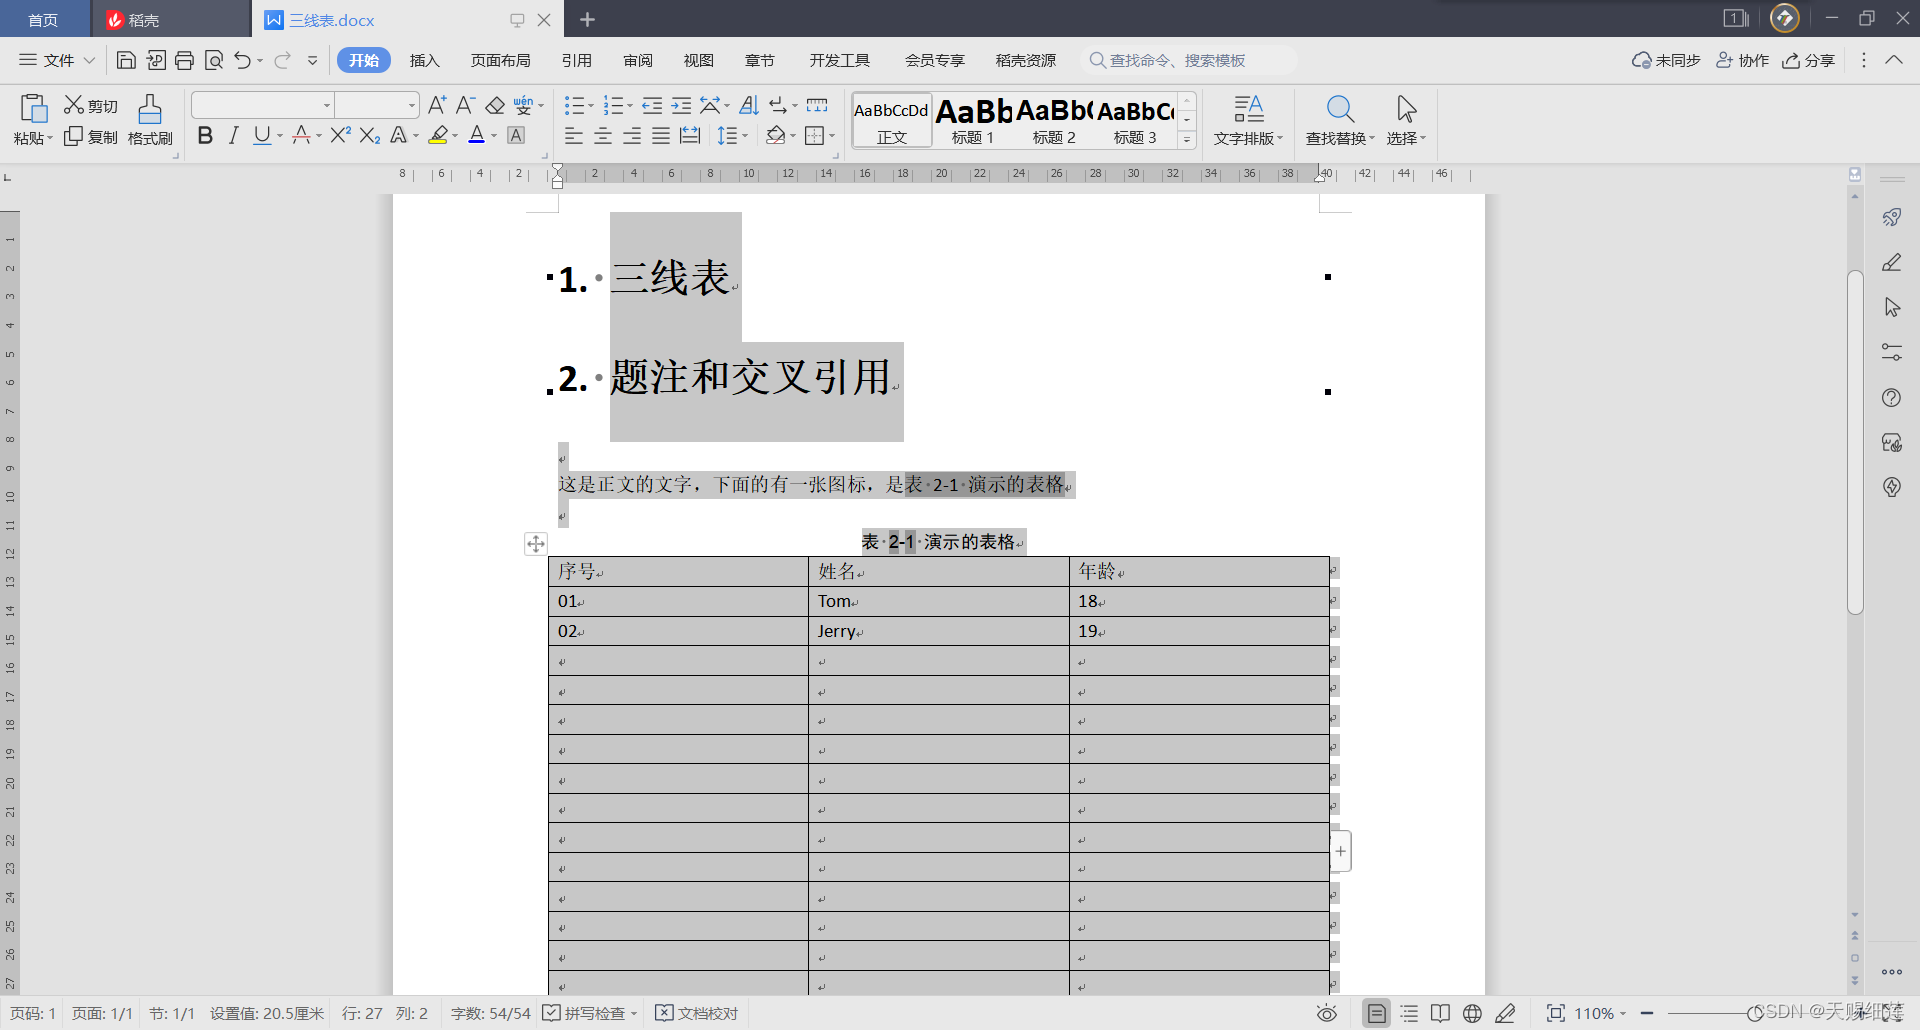The height and width of the screenshot is (1030, 1920).
Task: Activate the Format Painter 格式刷
Action: point(150,120)
